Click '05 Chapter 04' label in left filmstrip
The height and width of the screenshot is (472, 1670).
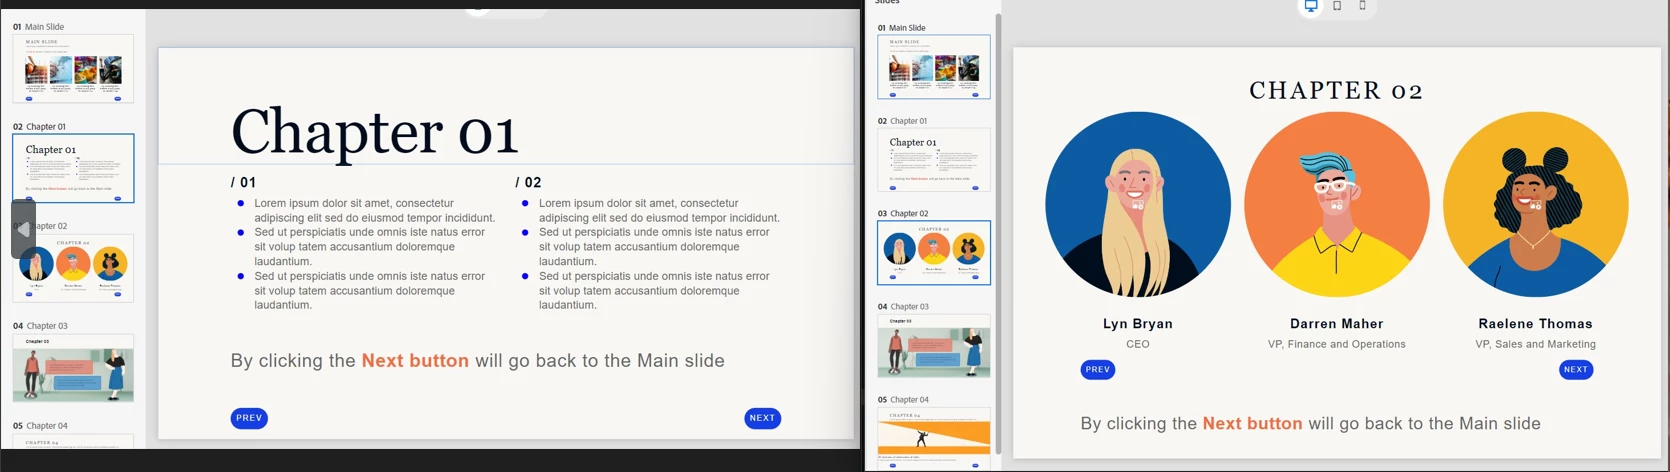(40, 426)
